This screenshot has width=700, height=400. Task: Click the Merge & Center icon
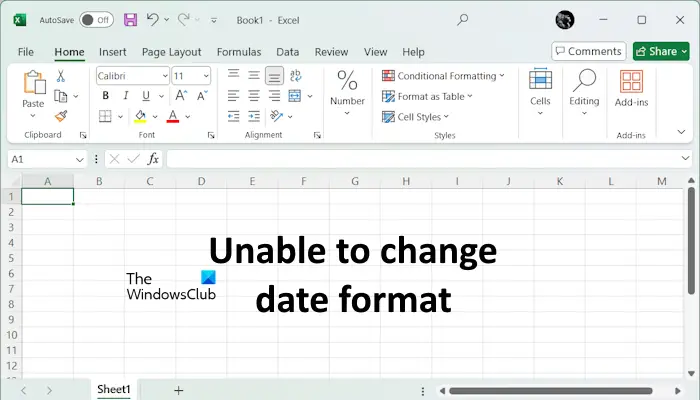pos(295,96)
